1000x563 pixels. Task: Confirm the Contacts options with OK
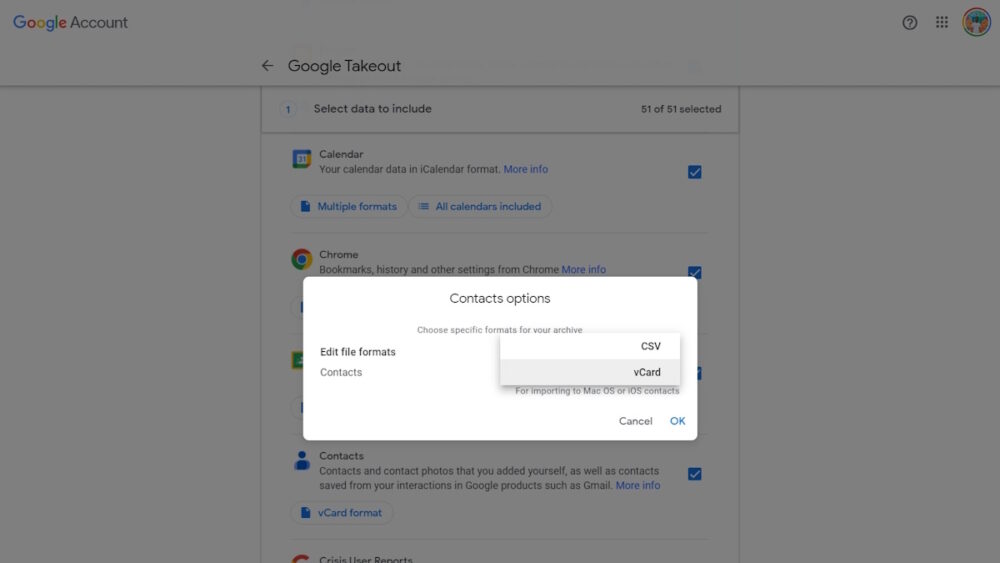click(677, 421)
